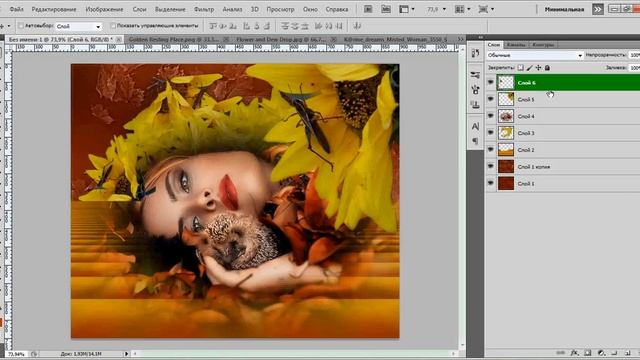Click Distribute top edges icon
The width and height of the screenshot is (640, 360).
(285, 26)
